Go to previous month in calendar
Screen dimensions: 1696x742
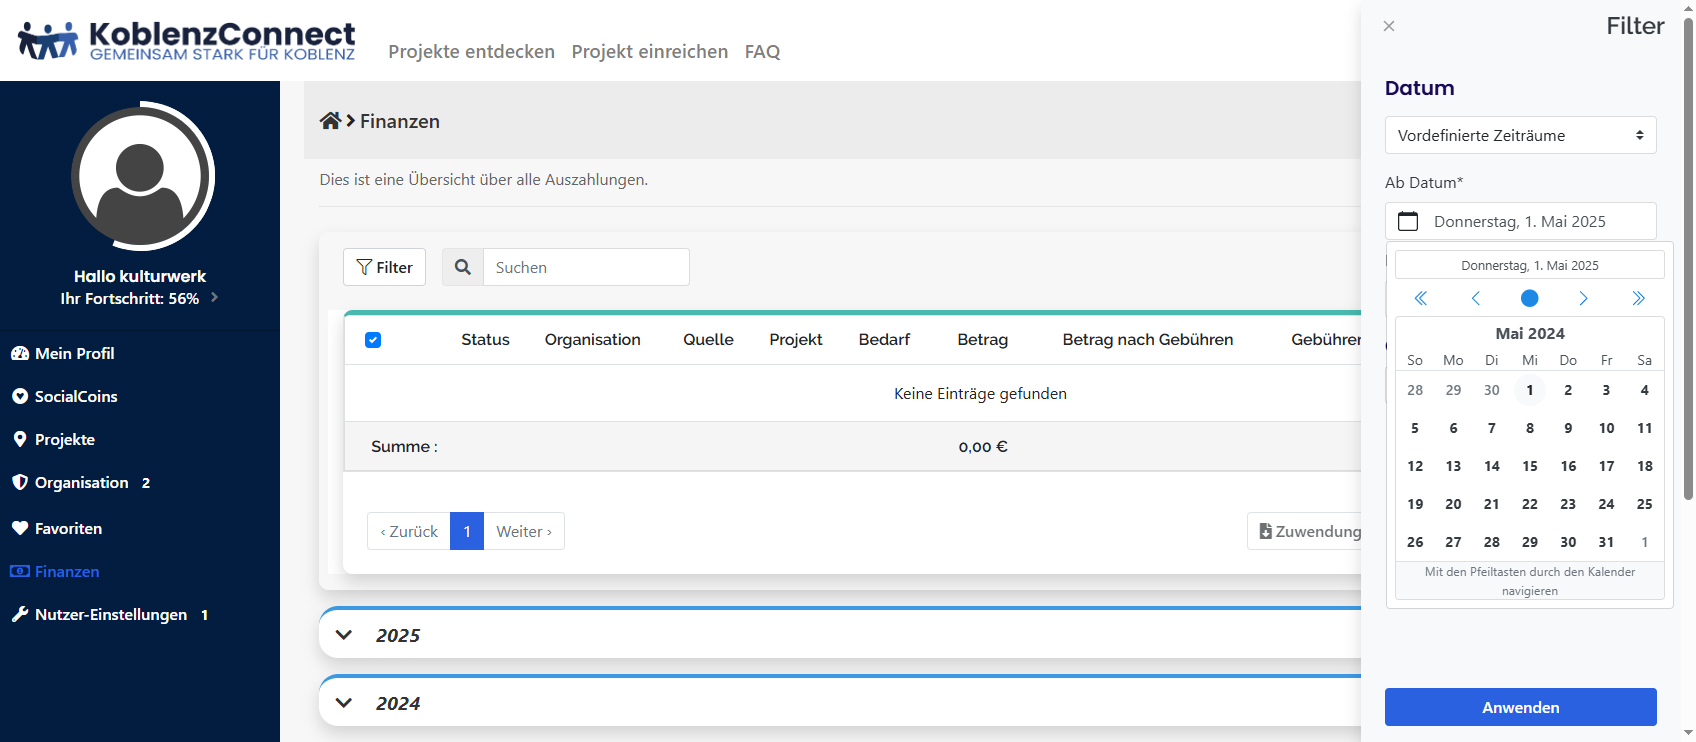point(1476,298)
